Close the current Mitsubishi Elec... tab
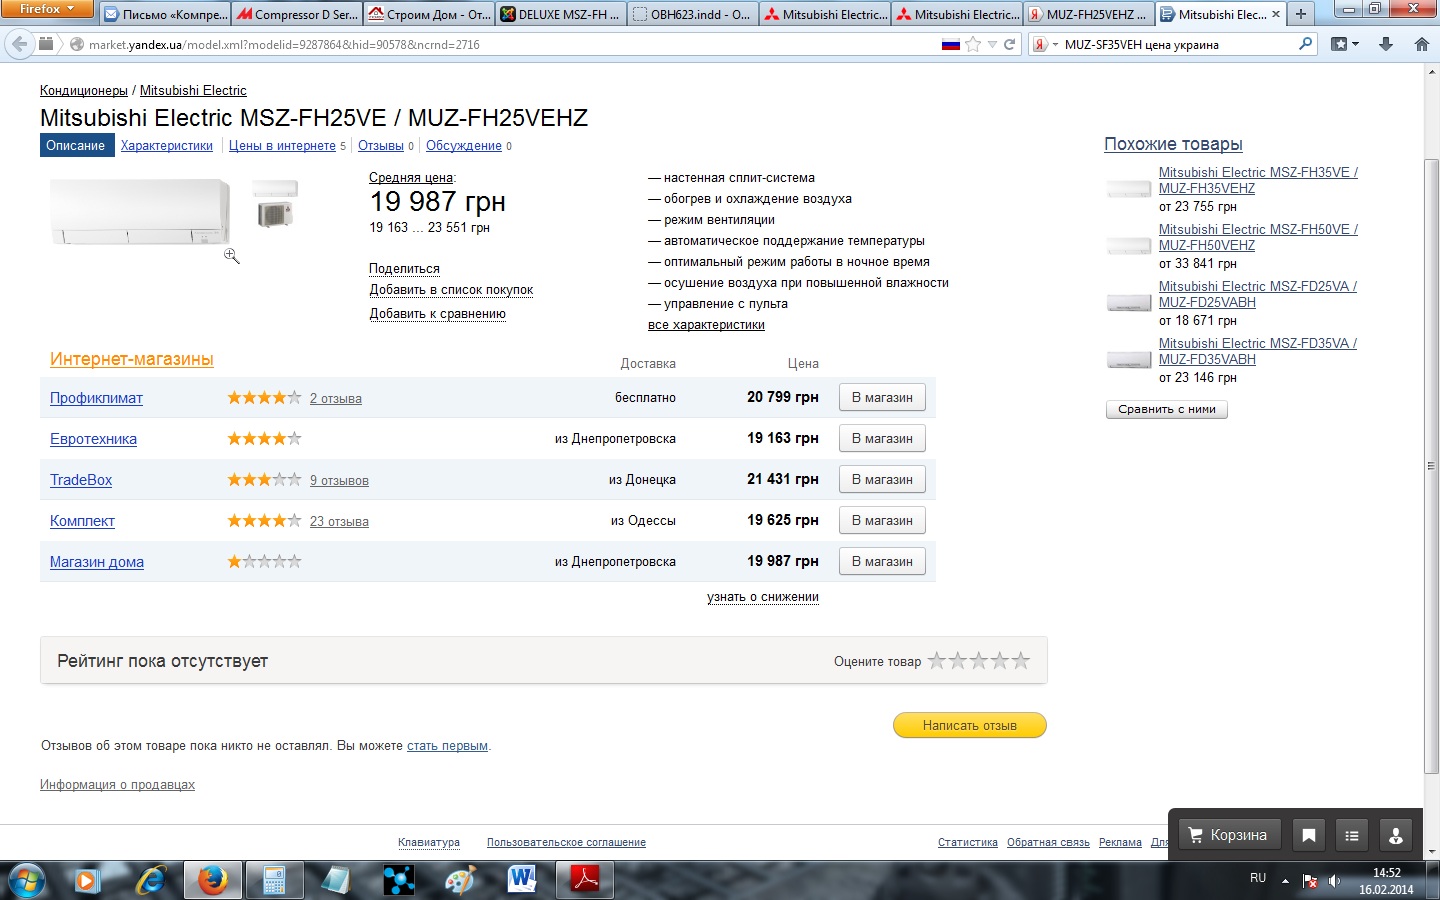 (x=1276, y=14)
